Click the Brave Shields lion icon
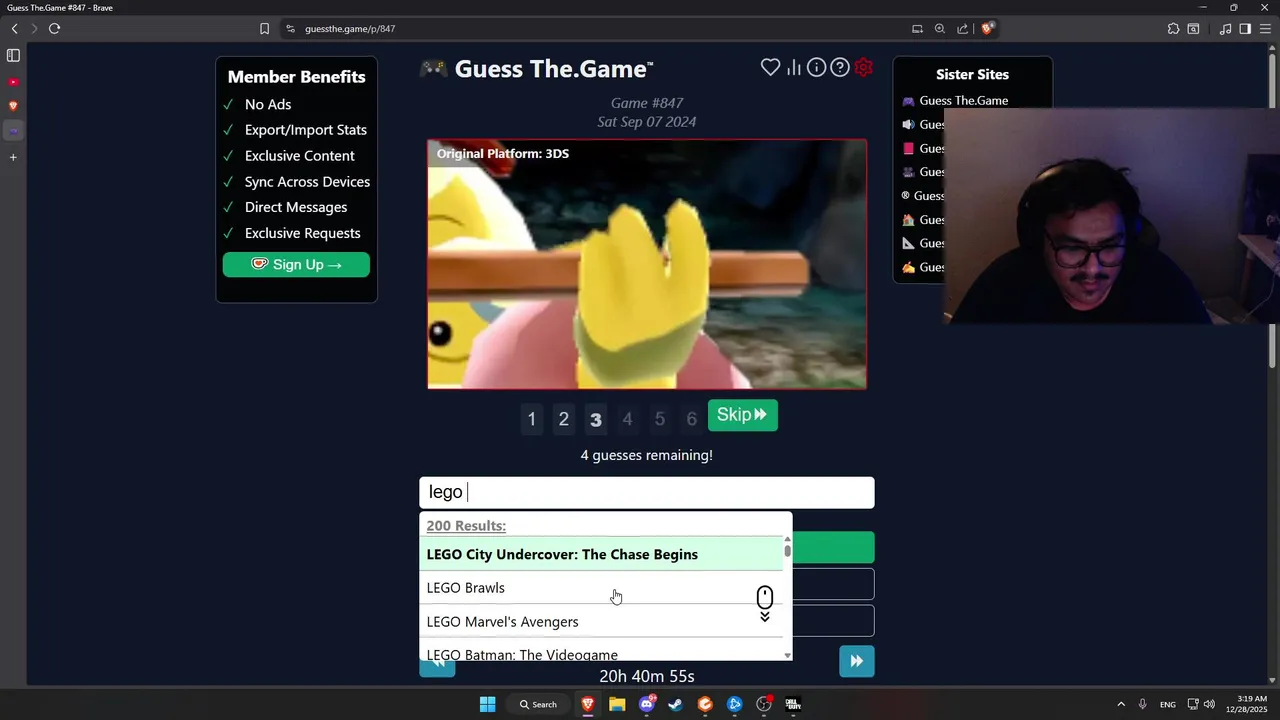 987,28
